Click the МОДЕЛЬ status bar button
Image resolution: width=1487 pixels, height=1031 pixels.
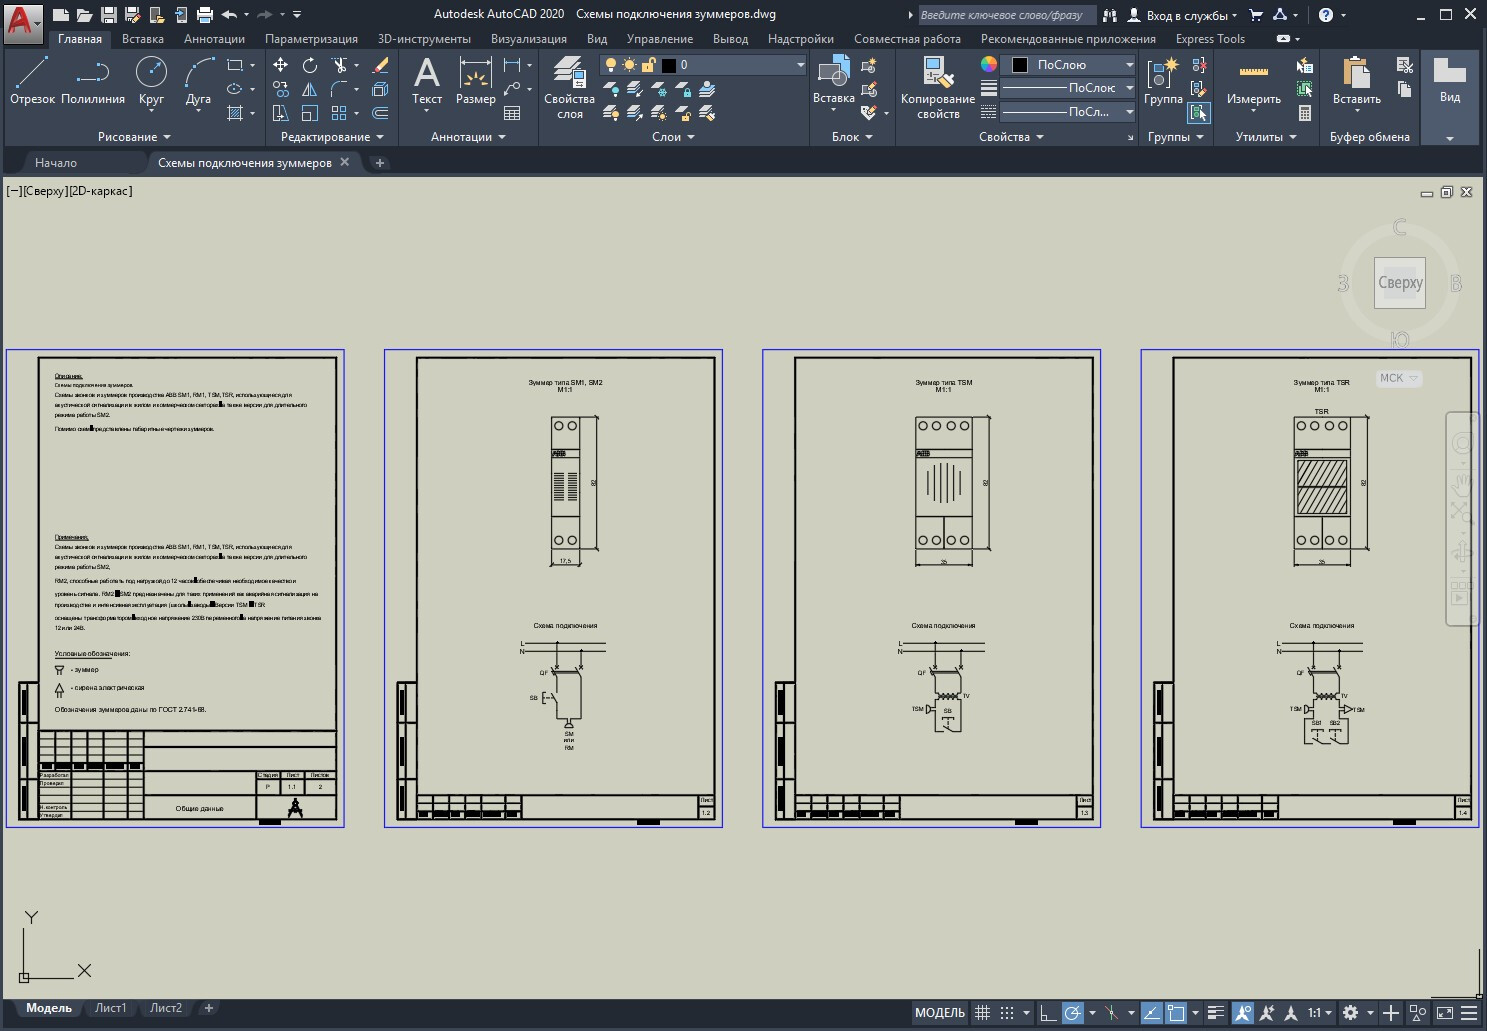tap(940, 1013)
